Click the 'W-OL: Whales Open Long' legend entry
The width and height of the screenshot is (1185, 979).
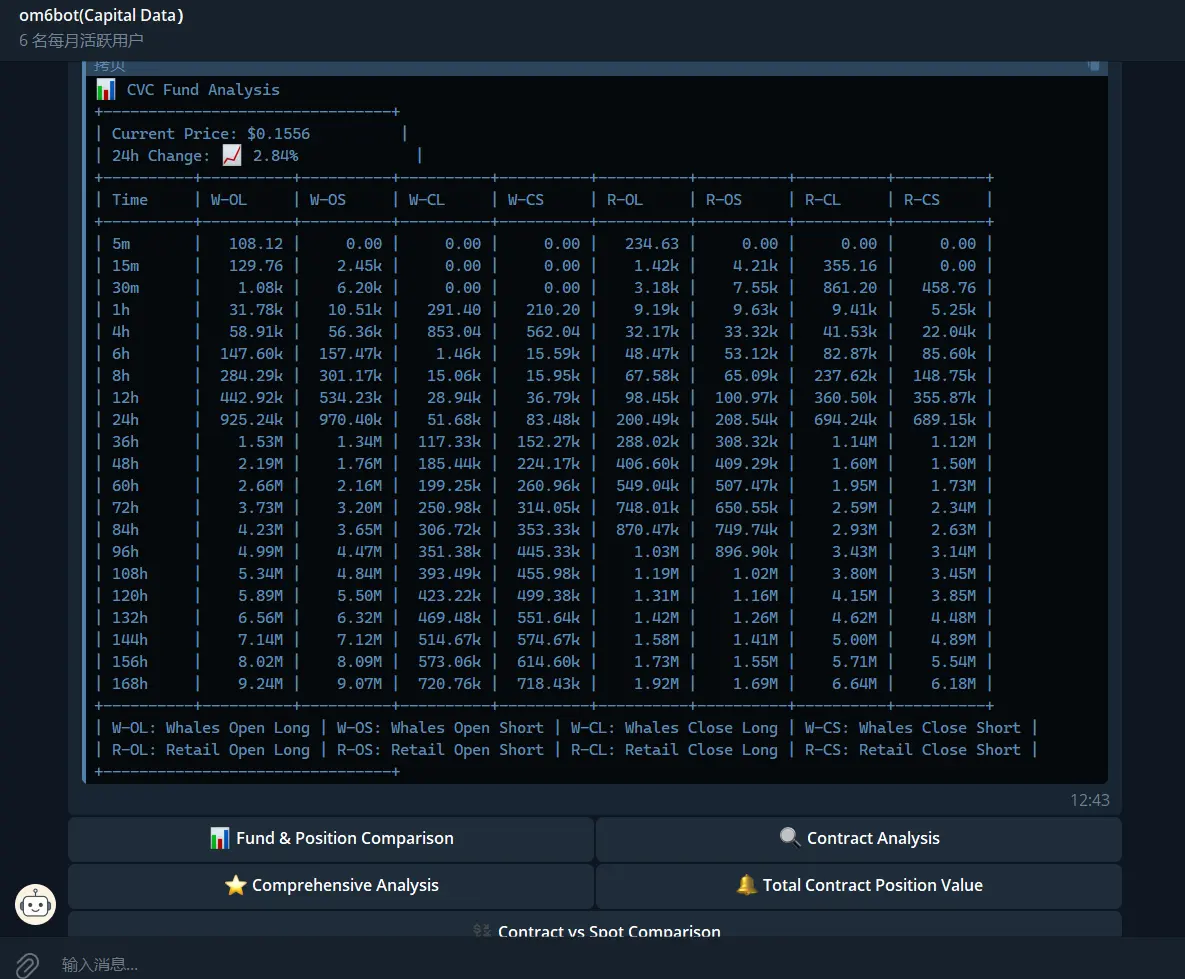point(211,727)
